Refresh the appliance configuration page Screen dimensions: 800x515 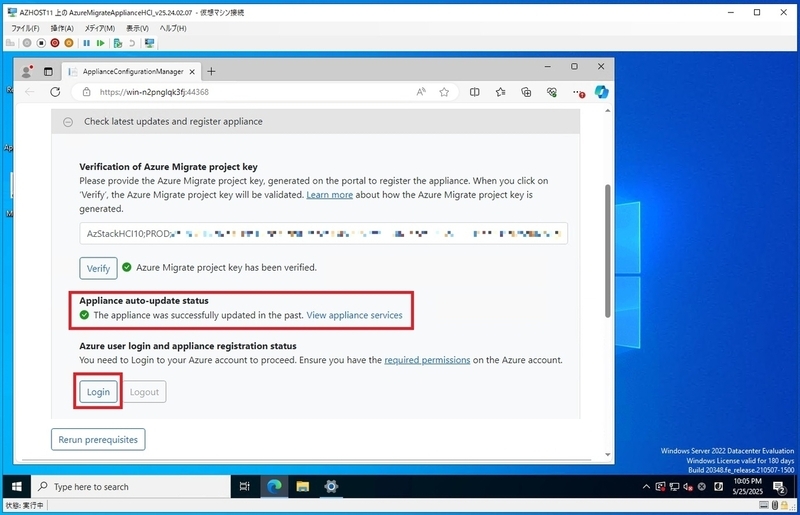55,92
